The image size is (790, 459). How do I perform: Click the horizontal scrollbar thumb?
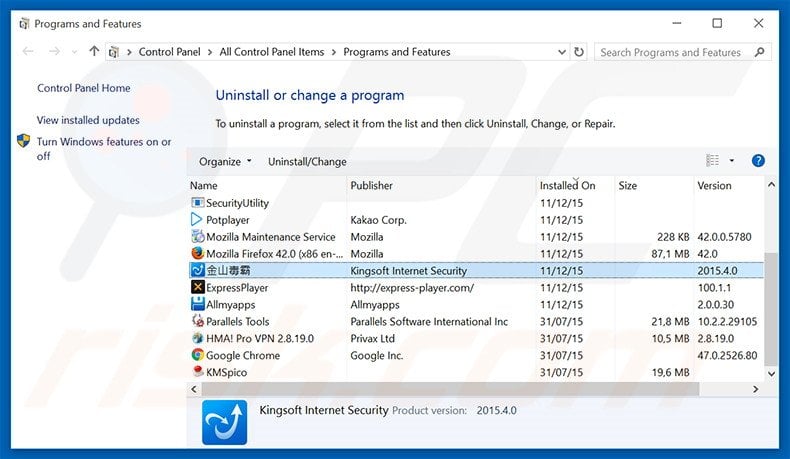pyautogui.click(x=450, y=389)
